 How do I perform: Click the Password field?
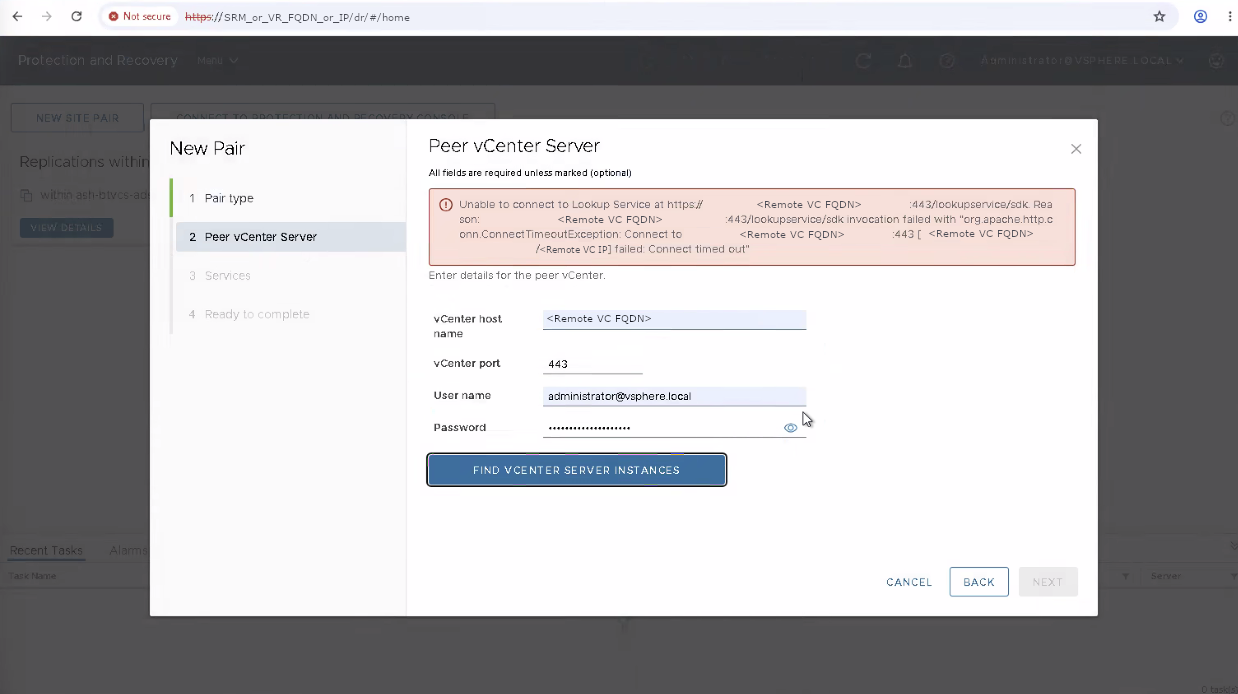(674, 428)
